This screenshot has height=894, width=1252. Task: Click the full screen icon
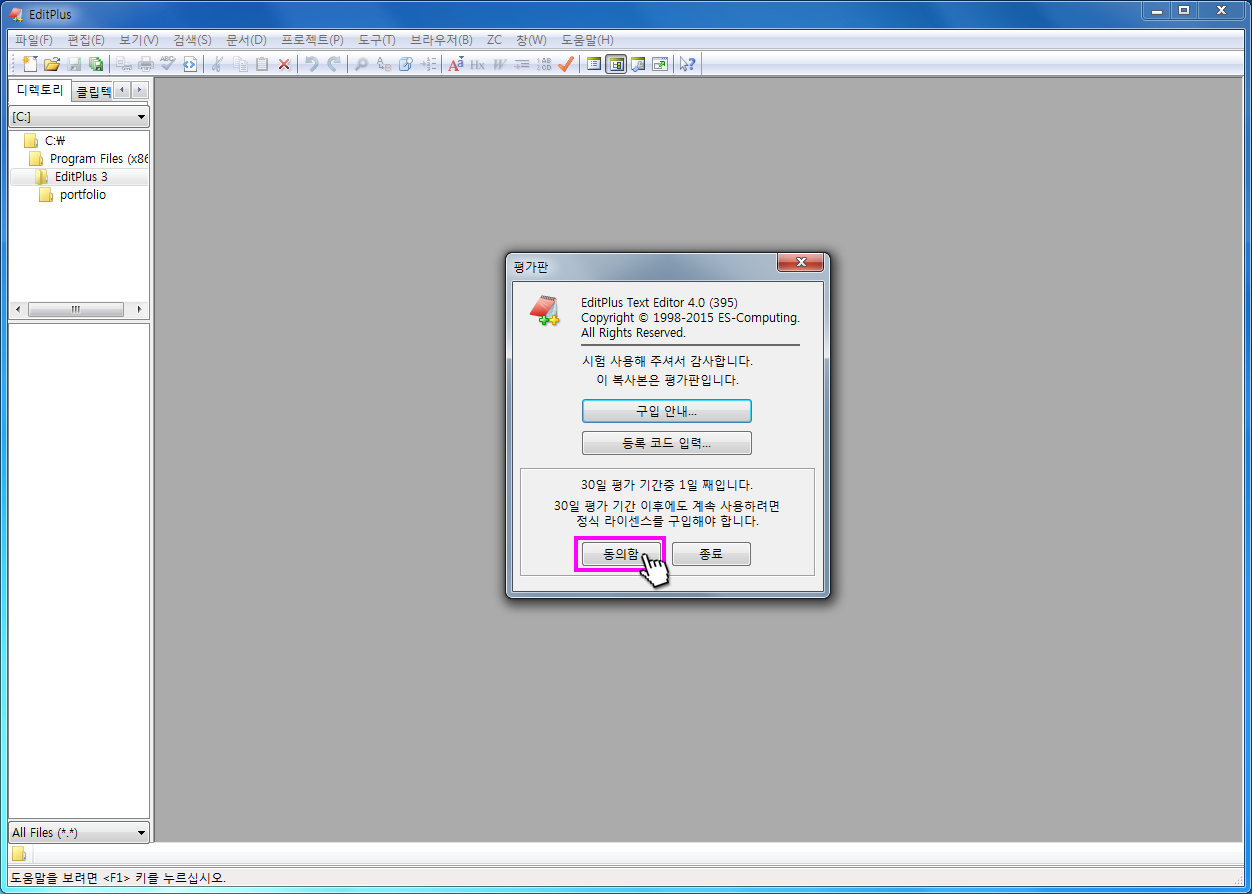click(x=660, y=64)
